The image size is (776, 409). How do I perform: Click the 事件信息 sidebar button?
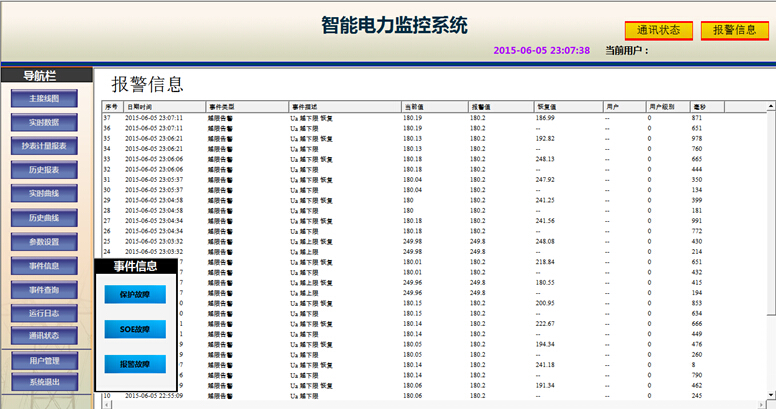point(44,266)
